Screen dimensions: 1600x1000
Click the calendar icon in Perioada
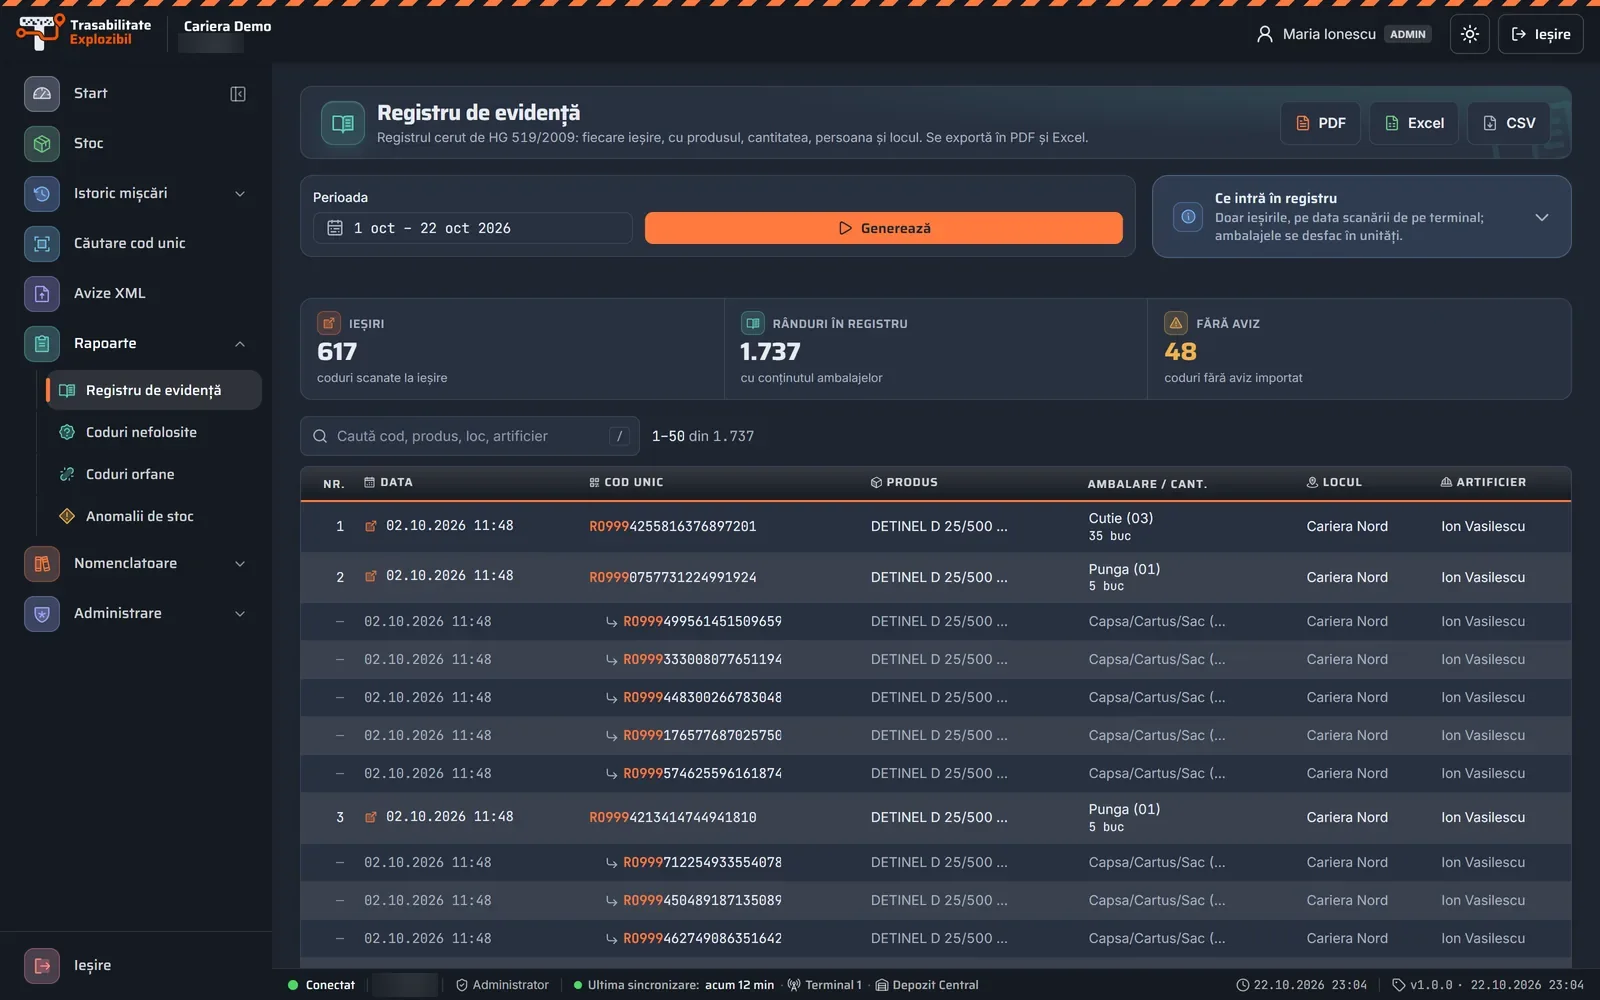335,228
